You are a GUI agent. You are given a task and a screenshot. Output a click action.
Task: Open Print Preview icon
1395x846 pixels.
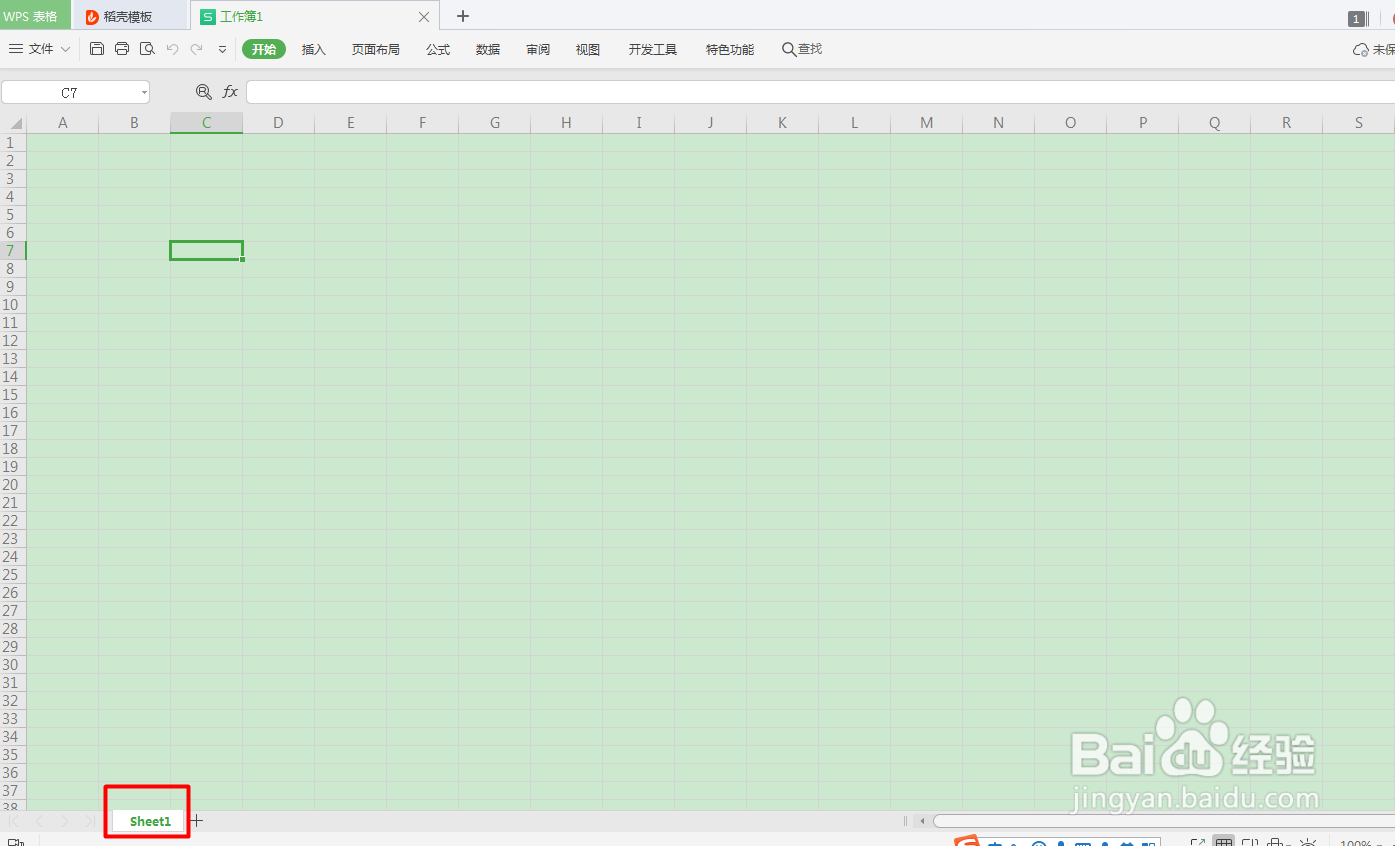click(147, 49)
